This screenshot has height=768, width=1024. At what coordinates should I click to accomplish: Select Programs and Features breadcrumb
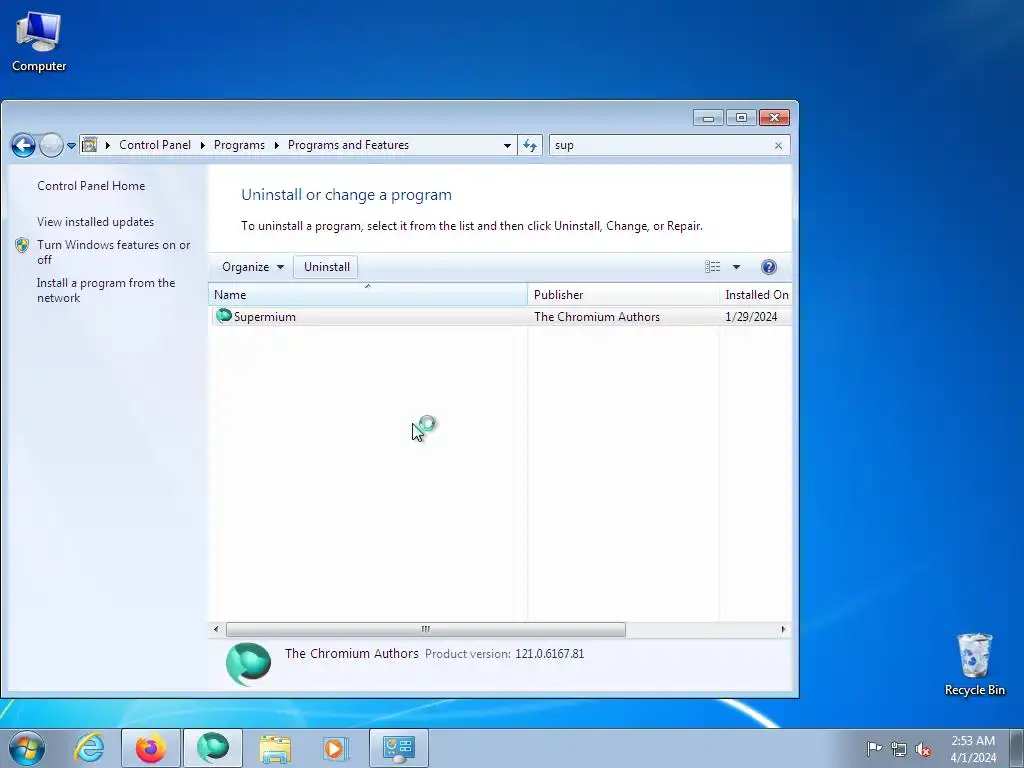[x=348, y=145]
